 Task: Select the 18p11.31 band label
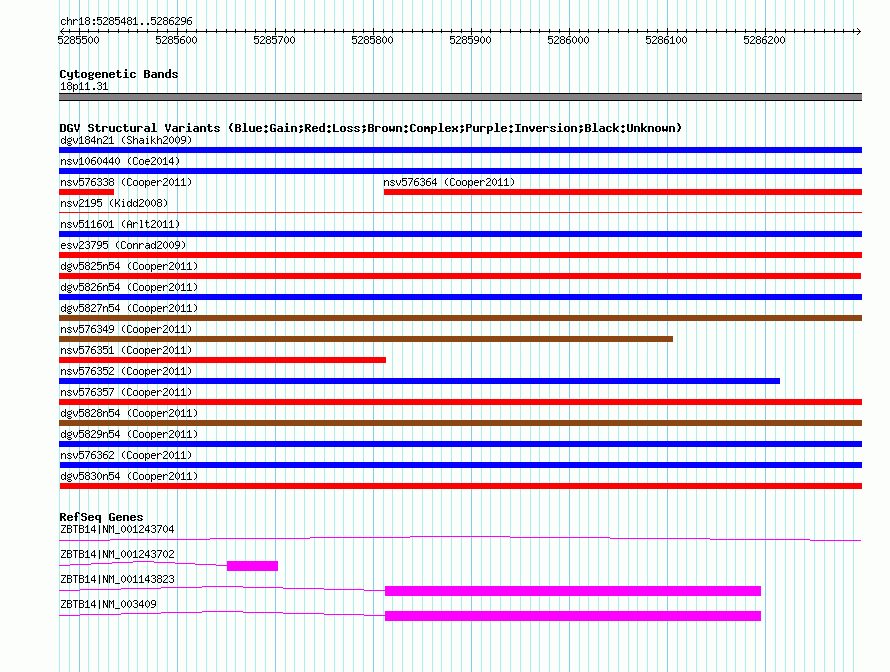84,86
